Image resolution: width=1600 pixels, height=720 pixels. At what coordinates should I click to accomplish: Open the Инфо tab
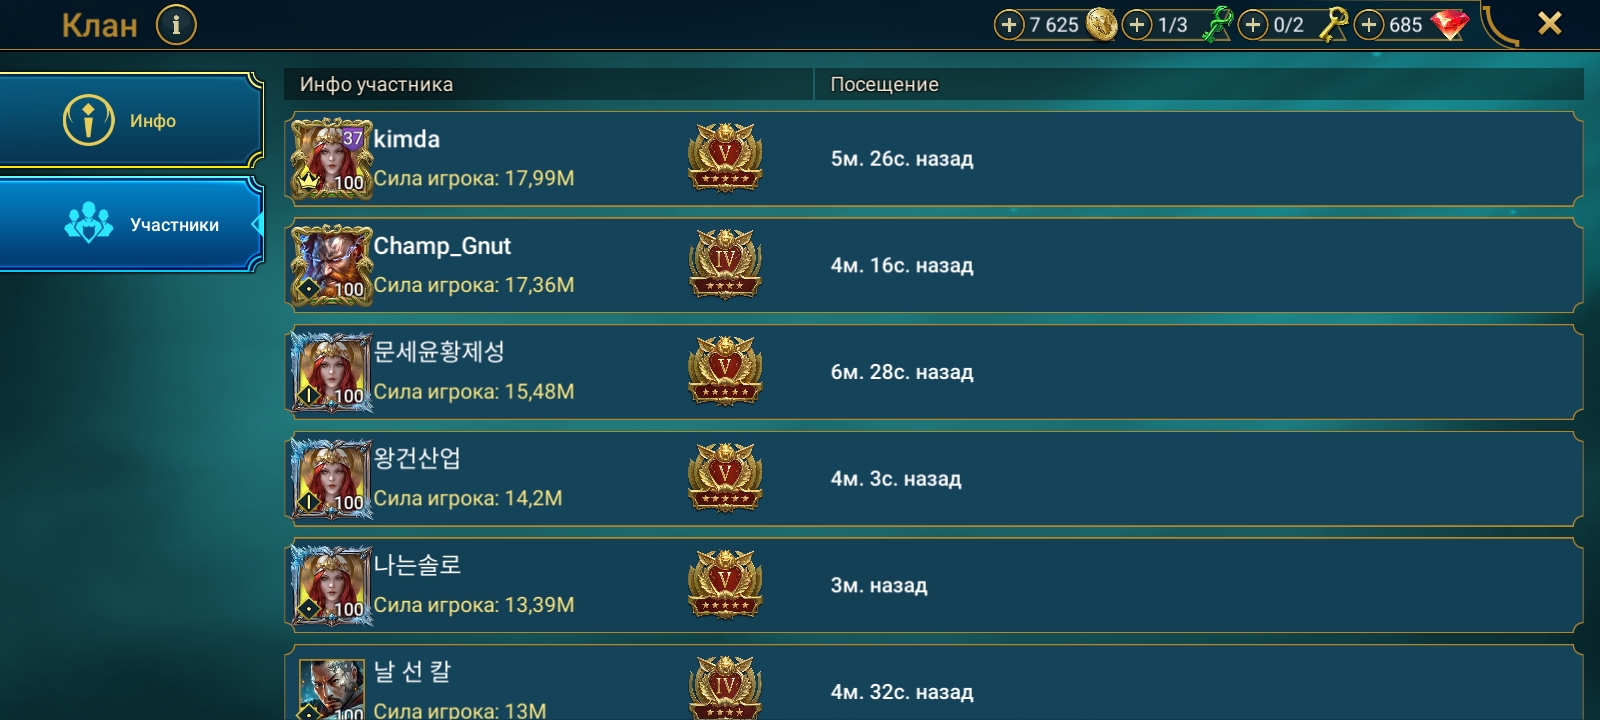(x=131, y=120)
